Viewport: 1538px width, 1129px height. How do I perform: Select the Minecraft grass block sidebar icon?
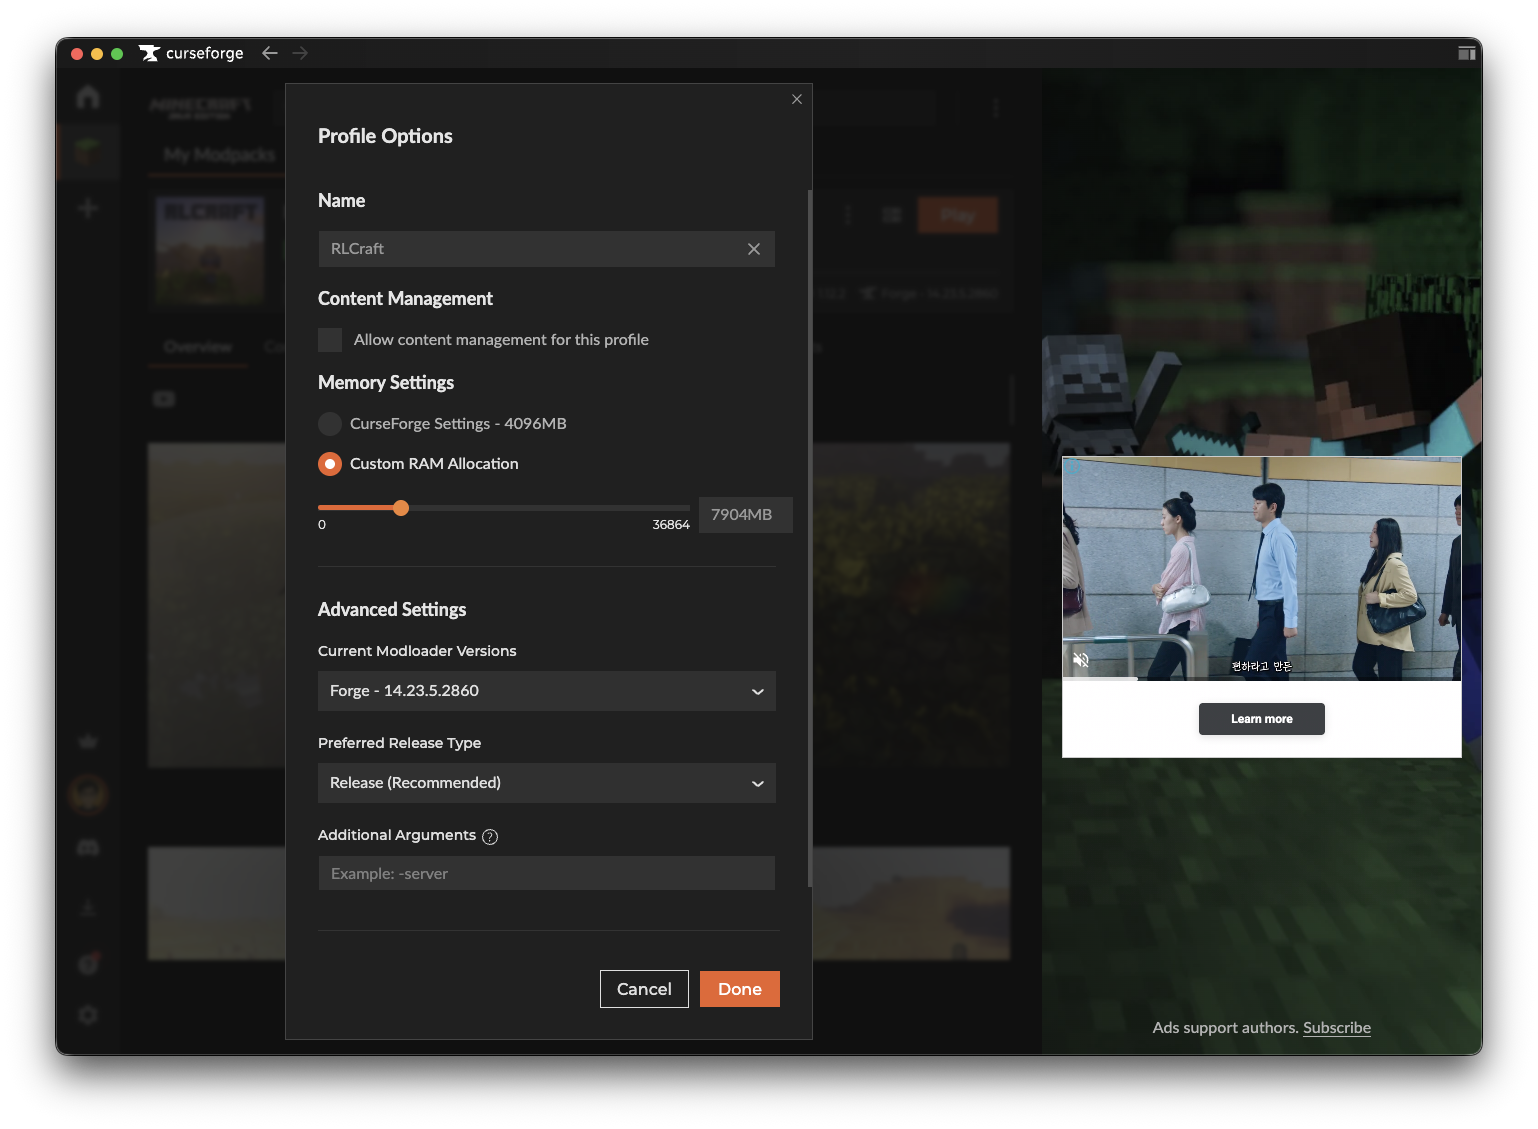(x=88, y=152)
